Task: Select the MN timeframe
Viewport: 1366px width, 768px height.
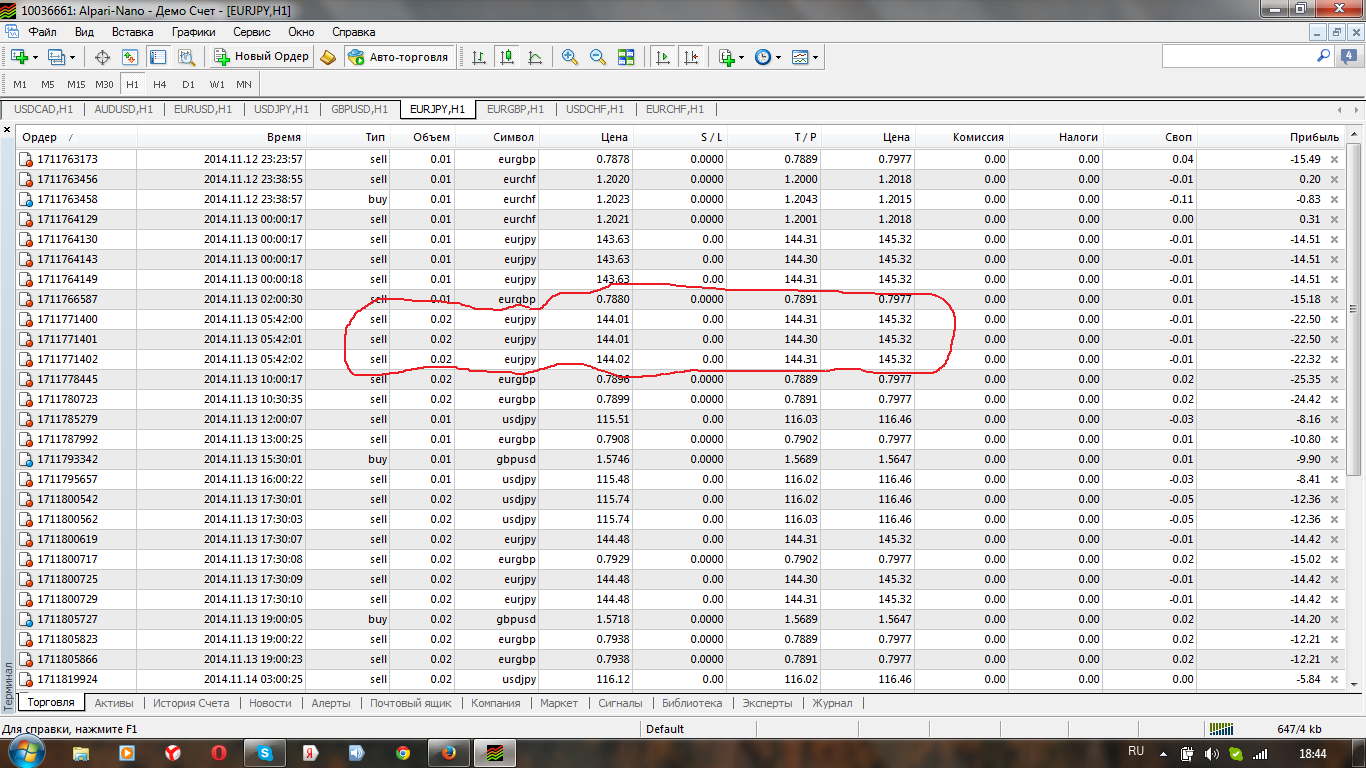Action: 244,85
